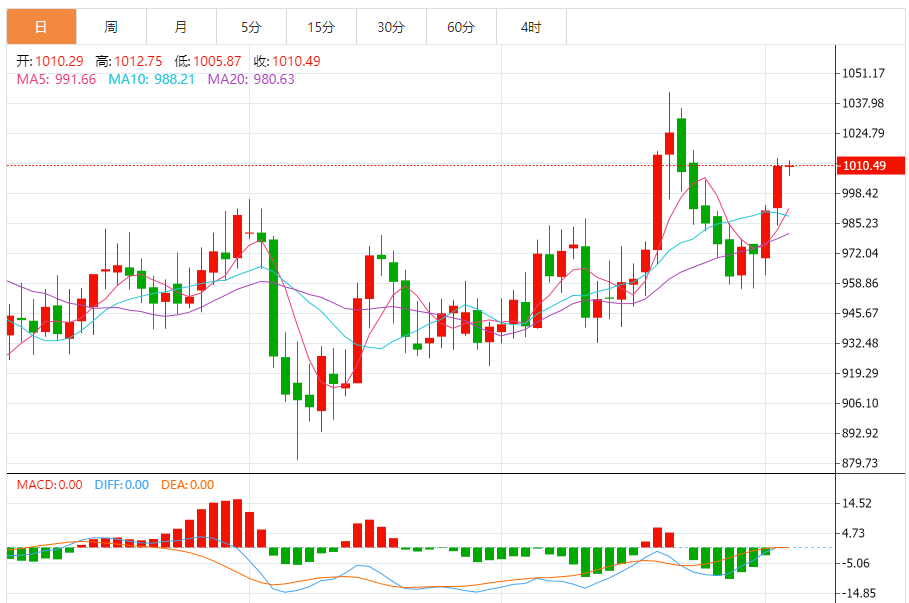909x603 pixels.
Task: Click the 892.92 price axis label
Action: click(860, 433)
